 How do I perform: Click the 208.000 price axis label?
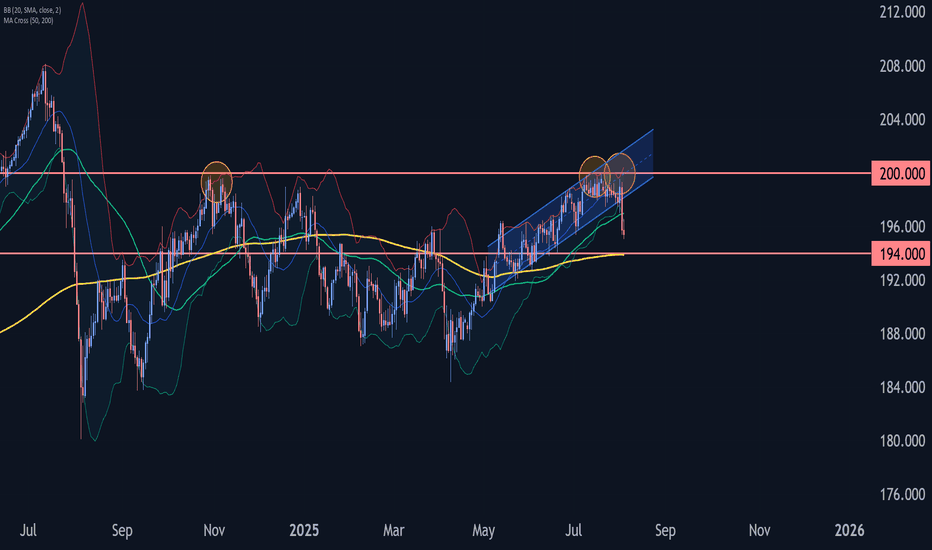[902, 66]
